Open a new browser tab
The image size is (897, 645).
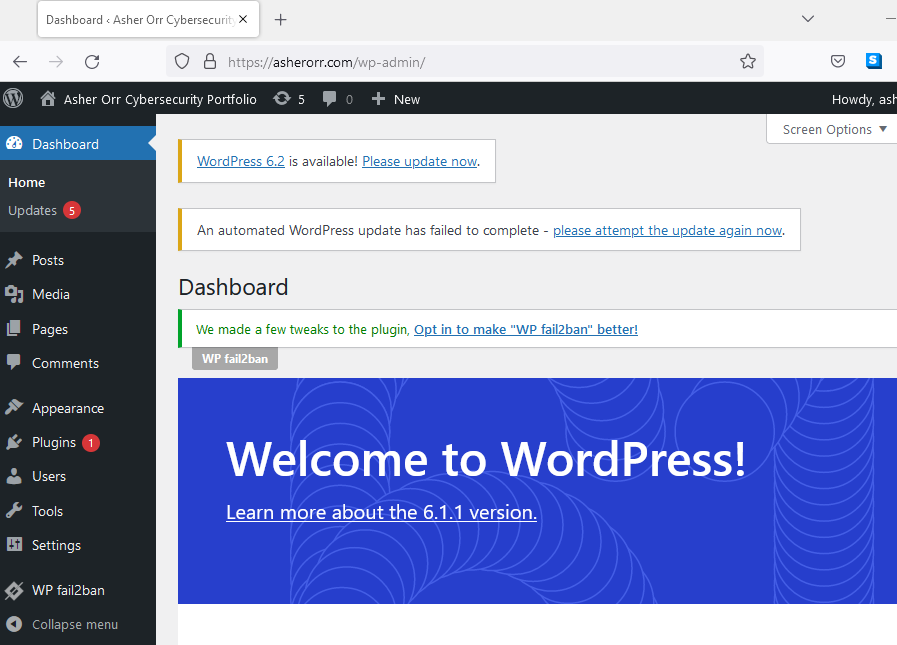(x=280, y=20)
